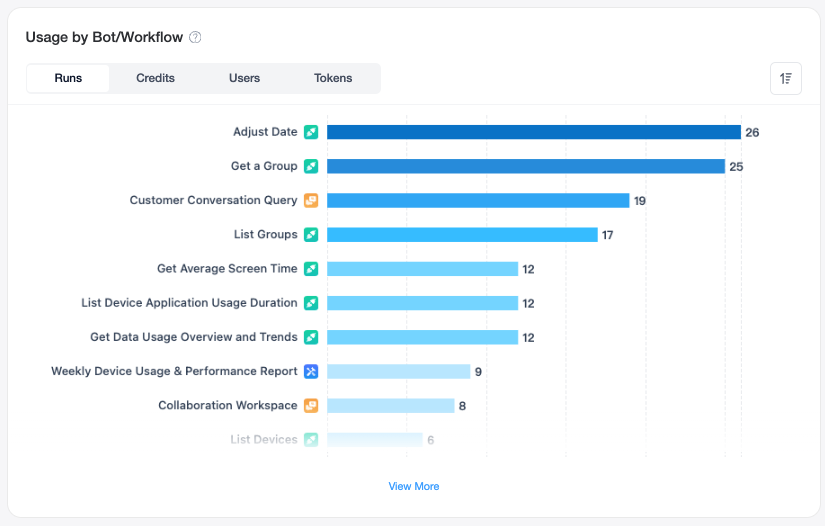
Task: Click the Adjust Date bar with 26 runs
Action: tap(534, 132)
